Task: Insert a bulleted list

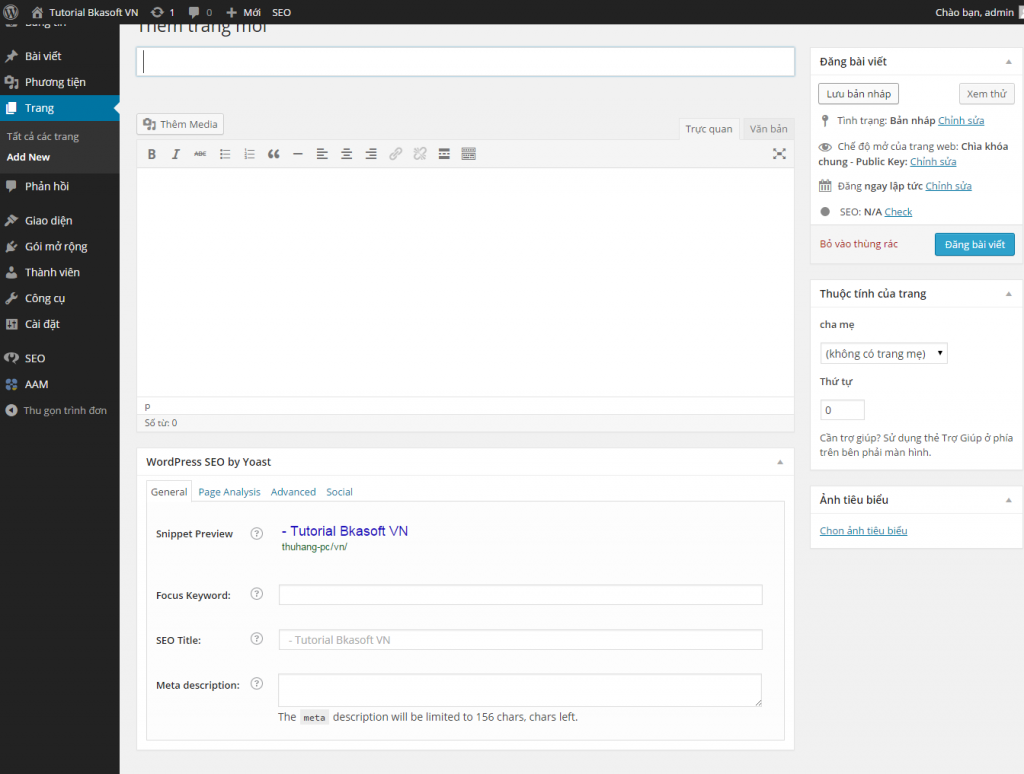Action: [225, 154]
